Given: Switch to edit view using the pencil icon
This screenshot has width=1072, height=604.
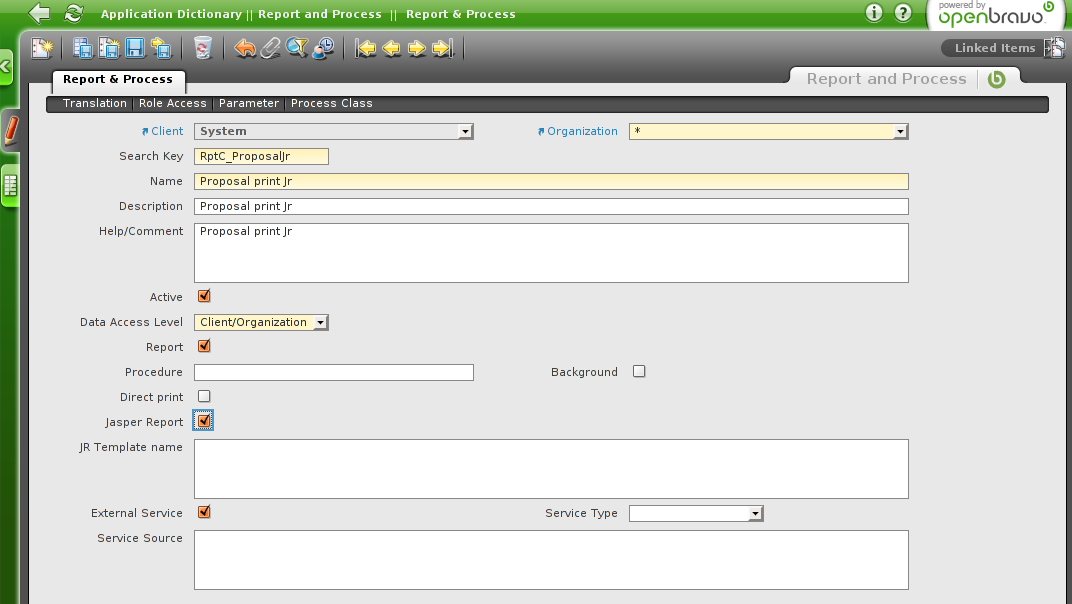Looking at the screenshot, I should (x=10, y=131).
